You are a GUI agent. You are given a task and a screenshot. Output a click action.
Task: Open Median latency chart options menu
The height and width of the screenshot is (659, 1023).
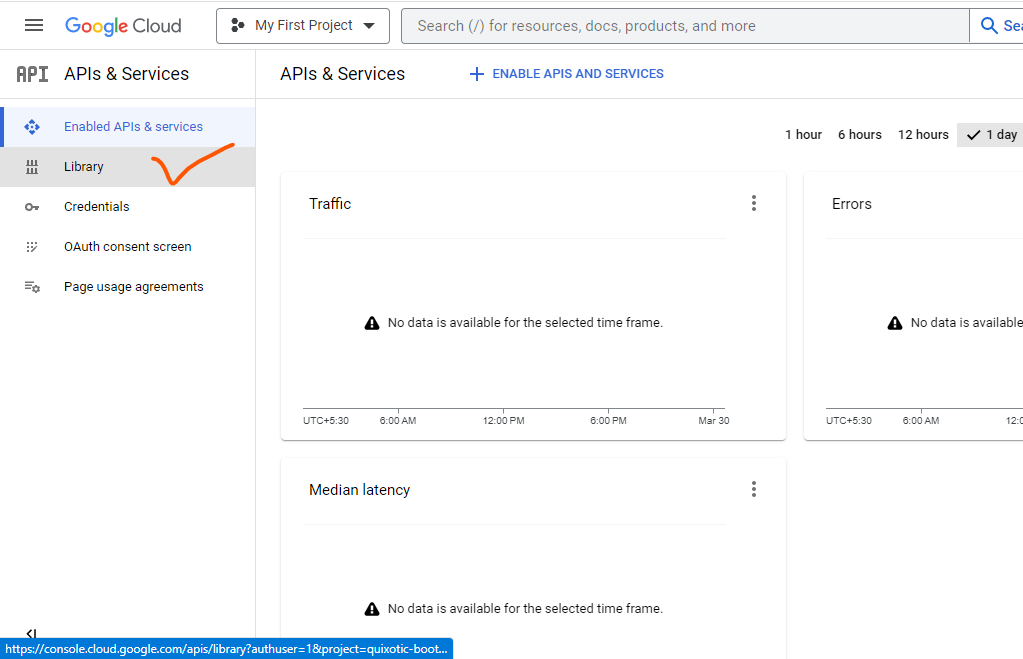click(x=754, y=489)
